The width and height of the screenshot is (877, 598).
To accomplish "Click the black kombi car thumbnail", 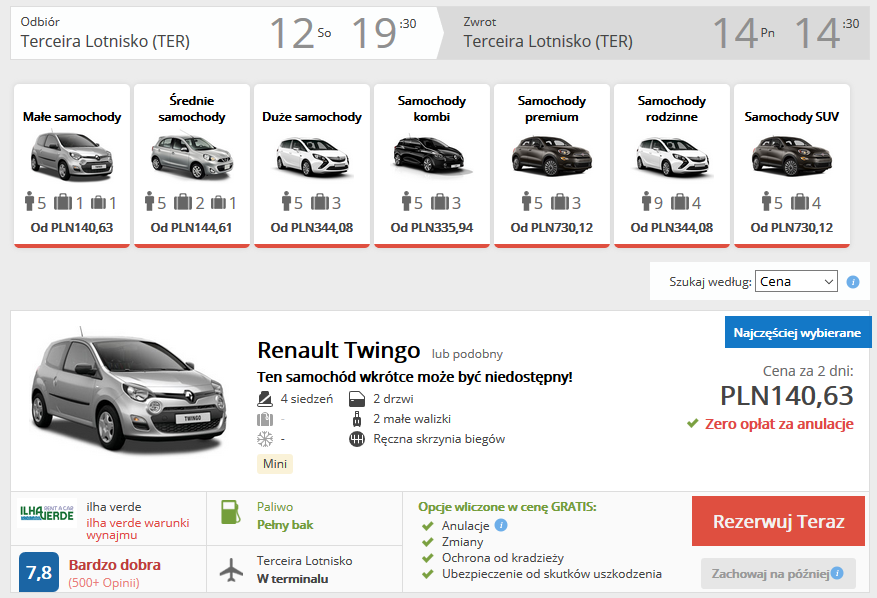I will tap(430, 154).
